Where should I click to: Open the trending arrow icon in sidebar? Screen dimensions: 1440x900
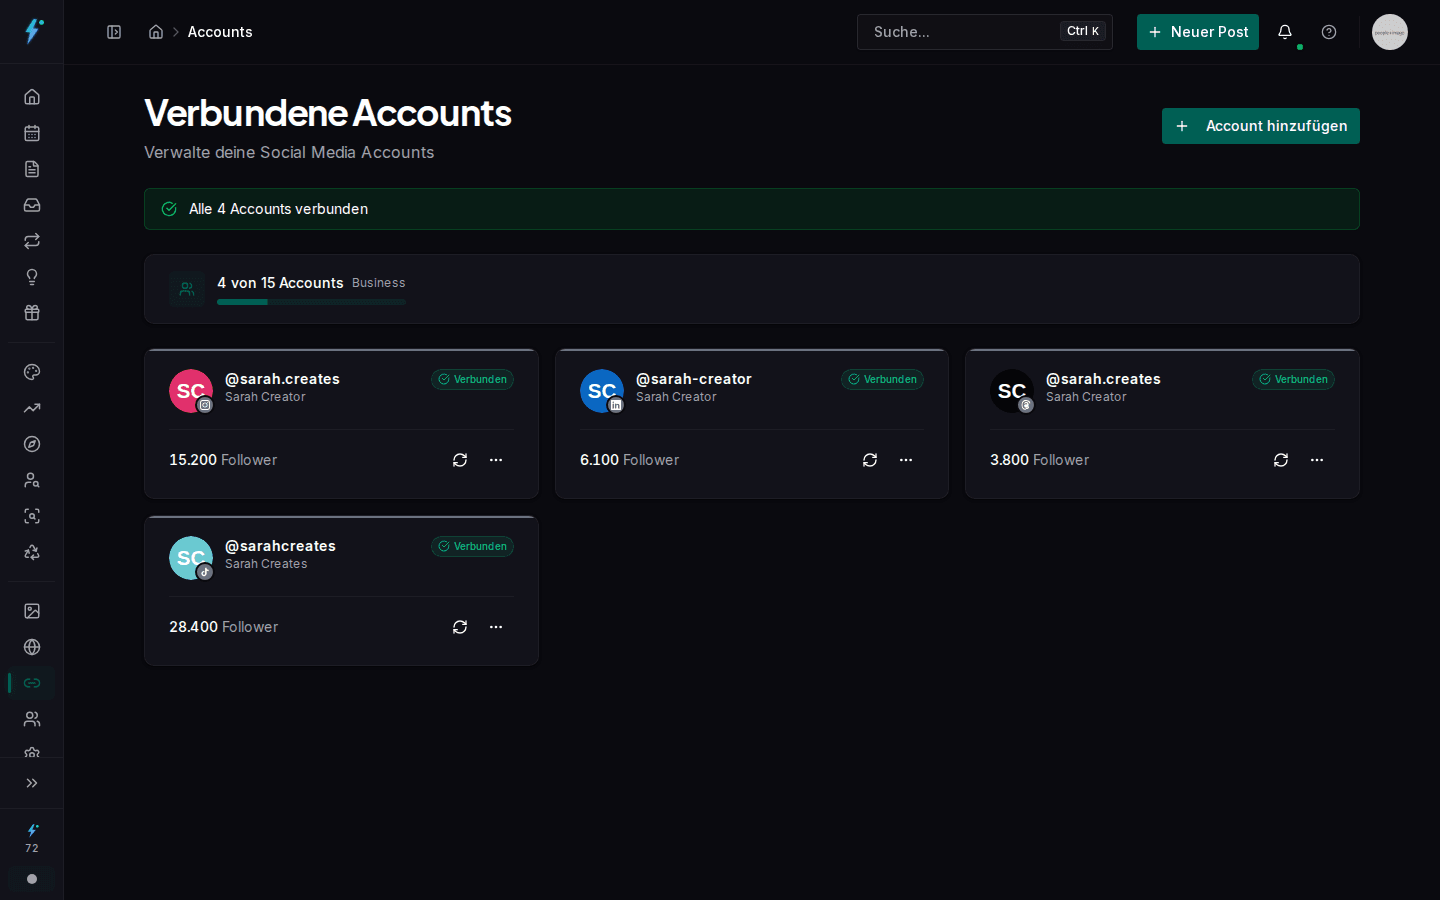click(x=32, y=408)
